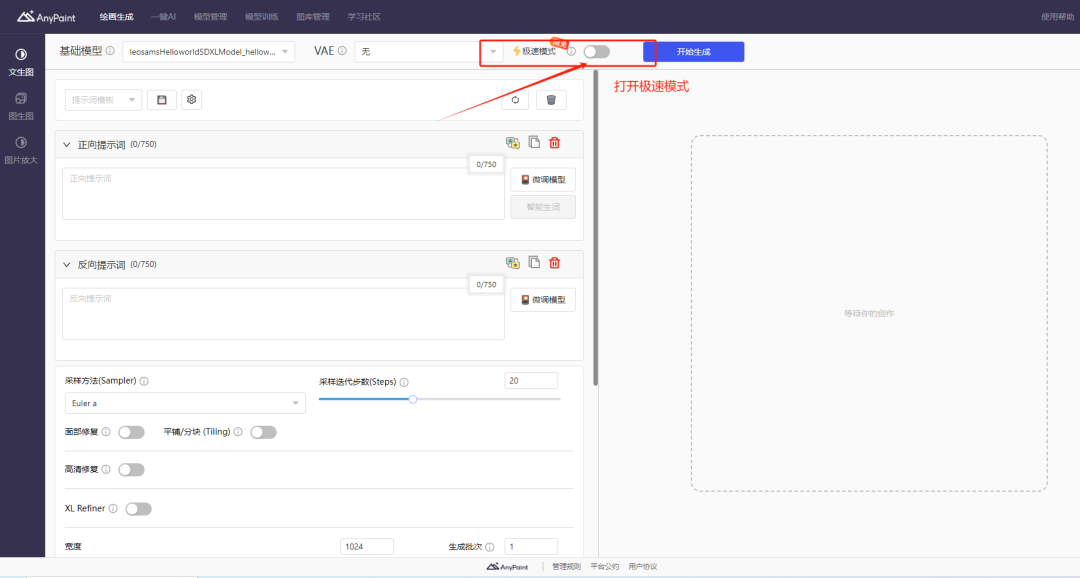Image resolution: width=1080 pixels, height=578 pixels.
Task: Open the 图片放大 image upscale sidebar section
Action: point(21,150)
